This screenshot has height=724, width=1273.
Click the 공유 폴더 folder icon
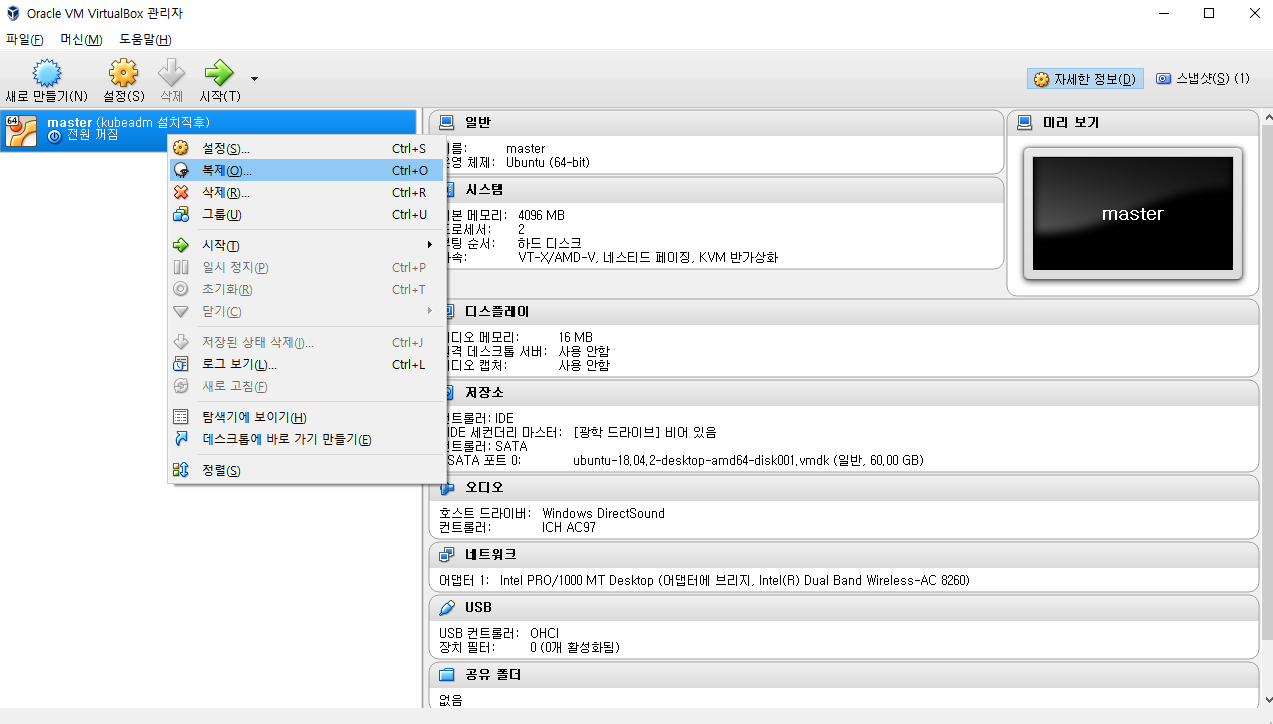point(447,675)
